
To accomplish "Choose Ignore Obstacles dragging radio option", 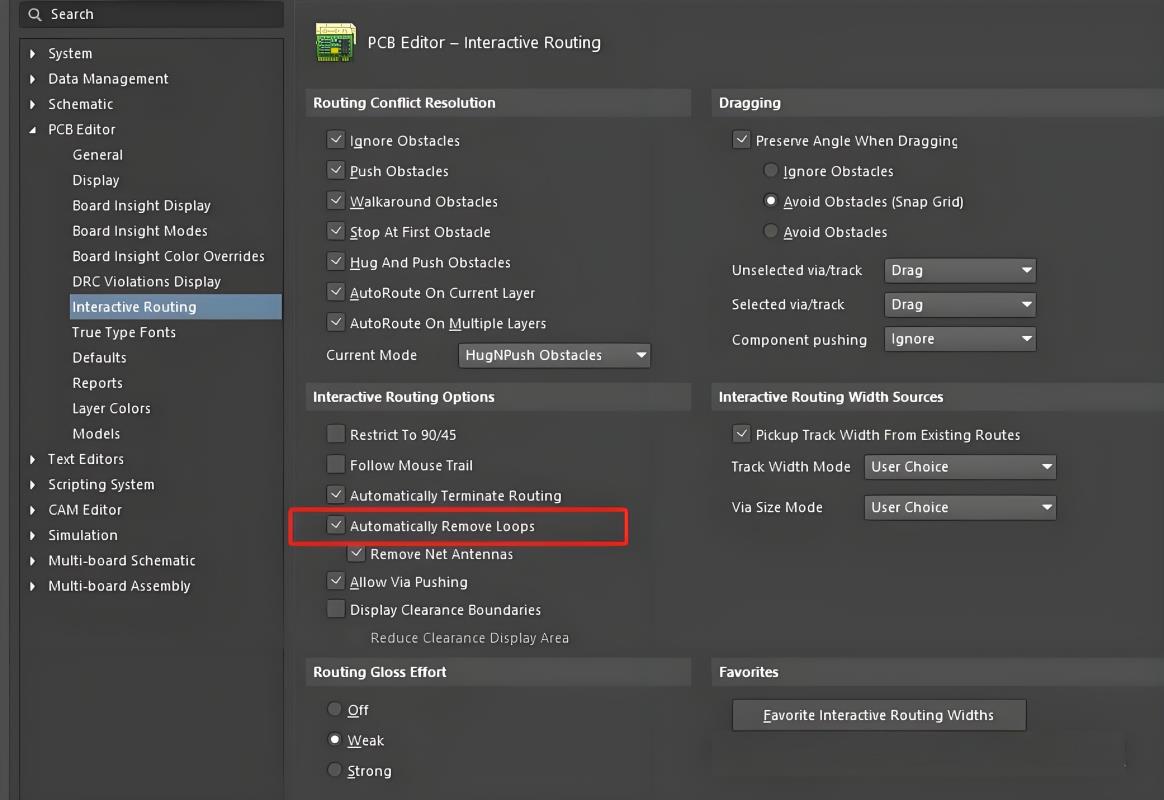I will [x=770, y=171].
